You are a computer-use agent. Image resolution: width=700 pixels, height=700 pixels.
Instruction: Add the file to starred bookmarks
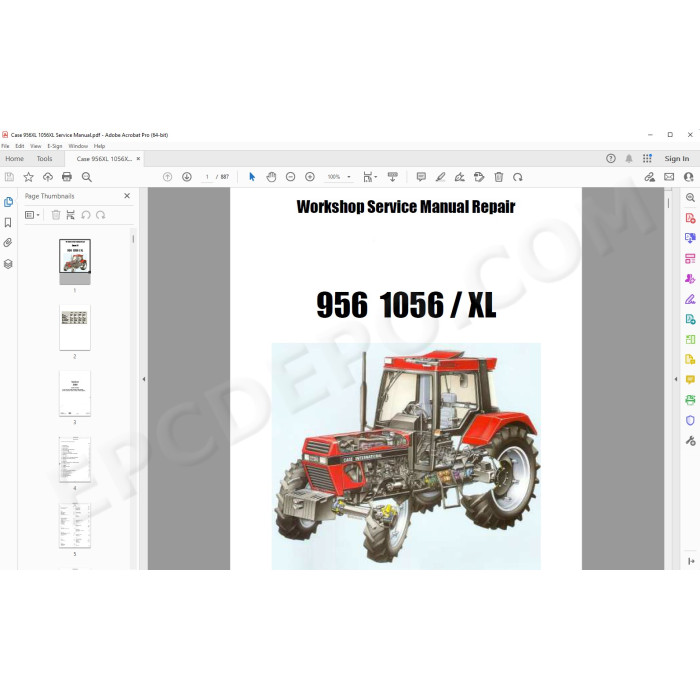pos(29,177)
